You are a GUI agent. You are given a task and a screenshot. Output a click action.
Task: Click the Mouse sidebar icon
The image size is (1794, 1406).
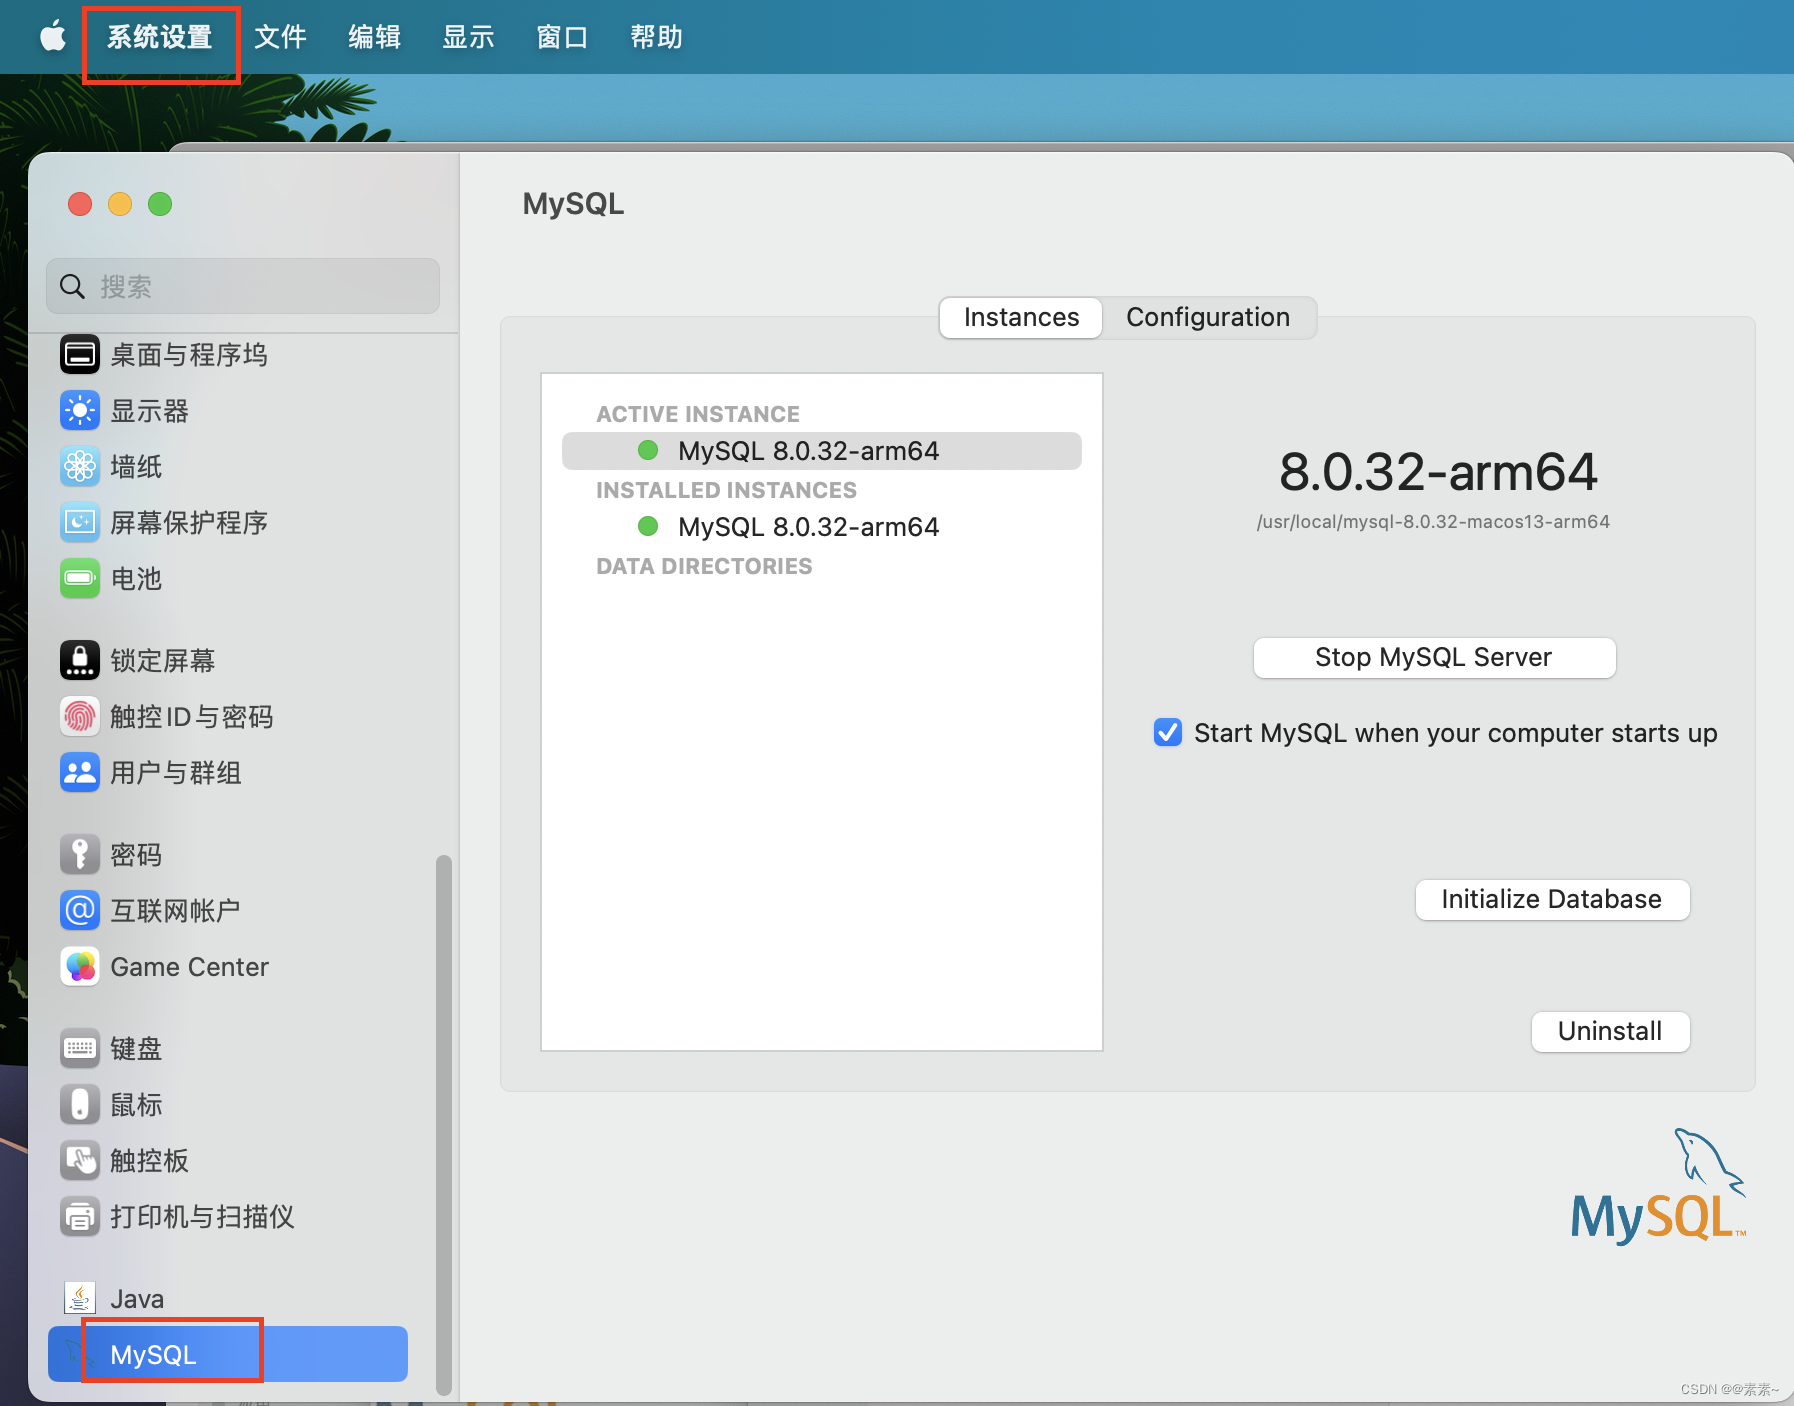tap(80, 1104)
